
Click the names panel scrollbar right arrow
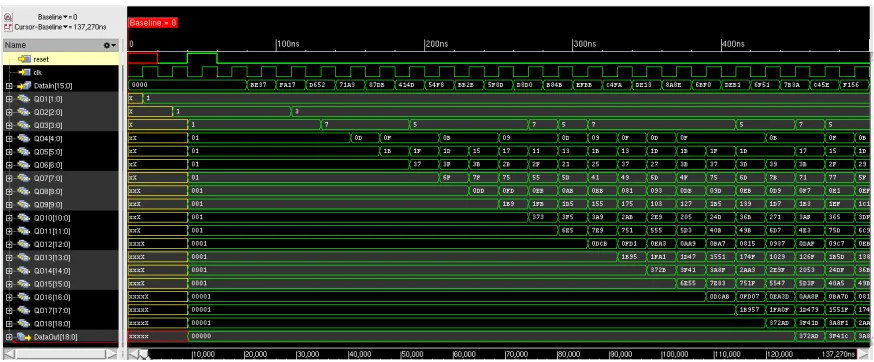pos(113,354)
